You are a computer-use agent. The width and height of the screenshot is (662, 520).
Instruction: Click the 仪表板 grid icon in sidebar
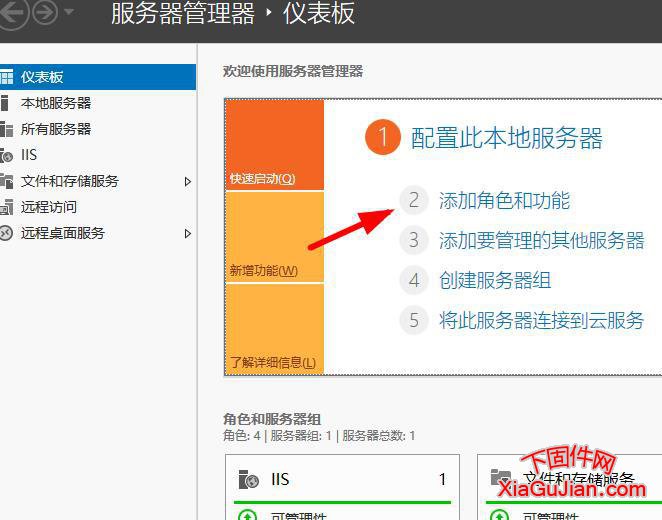6,77
